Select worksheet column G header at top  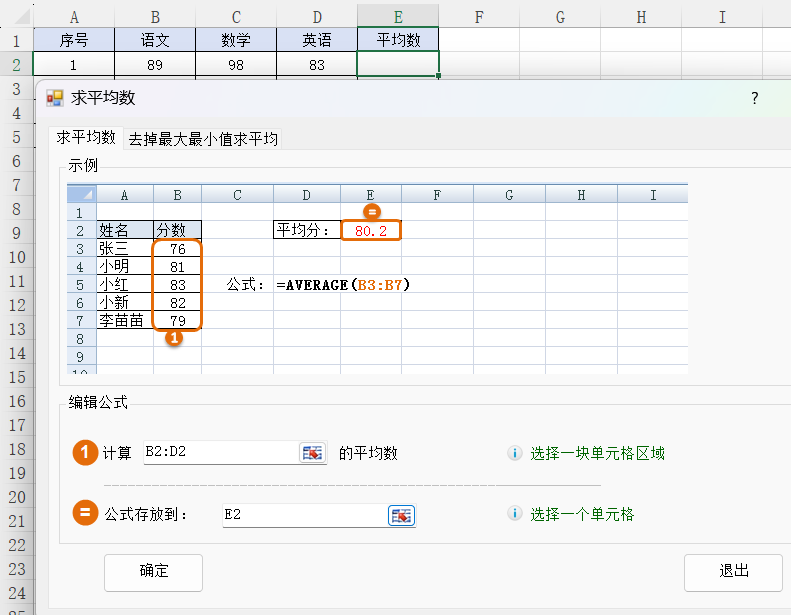559,16
